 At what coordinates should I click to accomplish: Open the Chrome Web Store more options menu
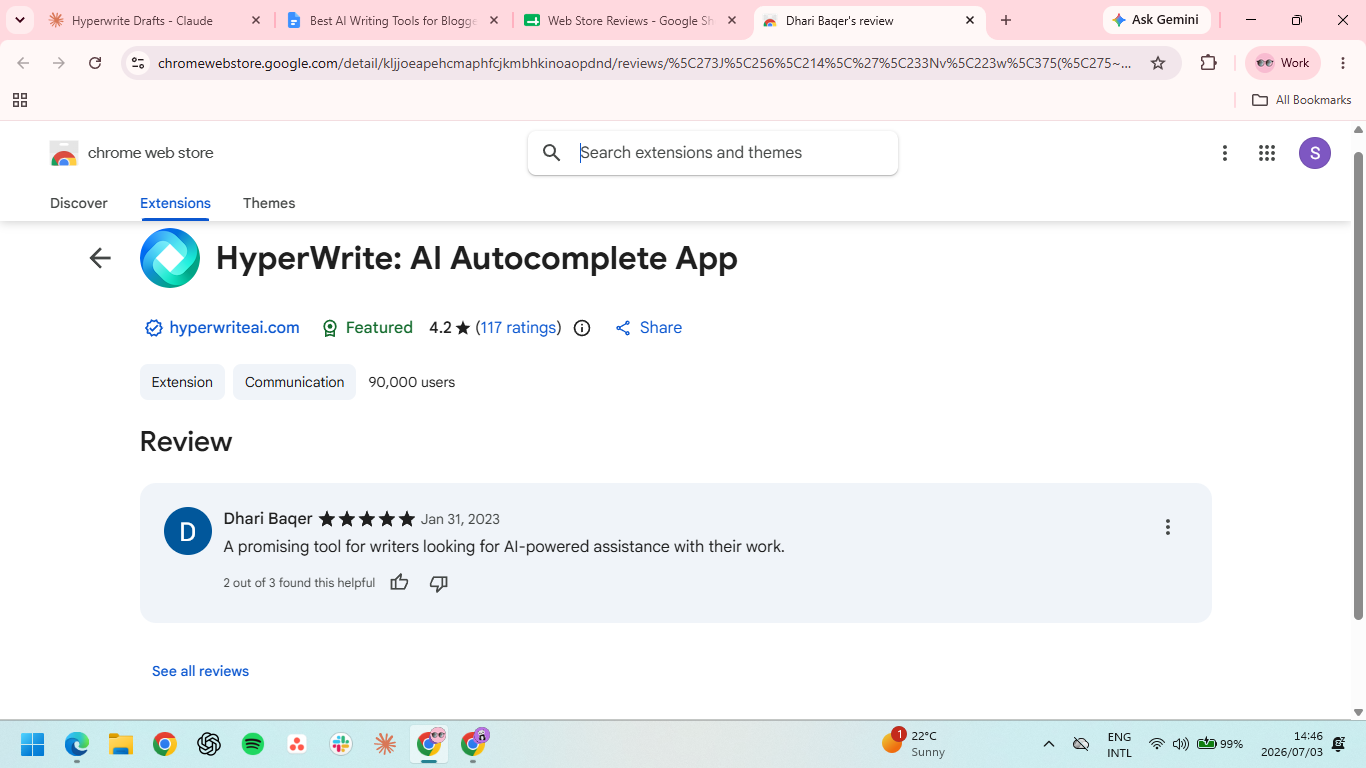click(x=1224, y=153)
